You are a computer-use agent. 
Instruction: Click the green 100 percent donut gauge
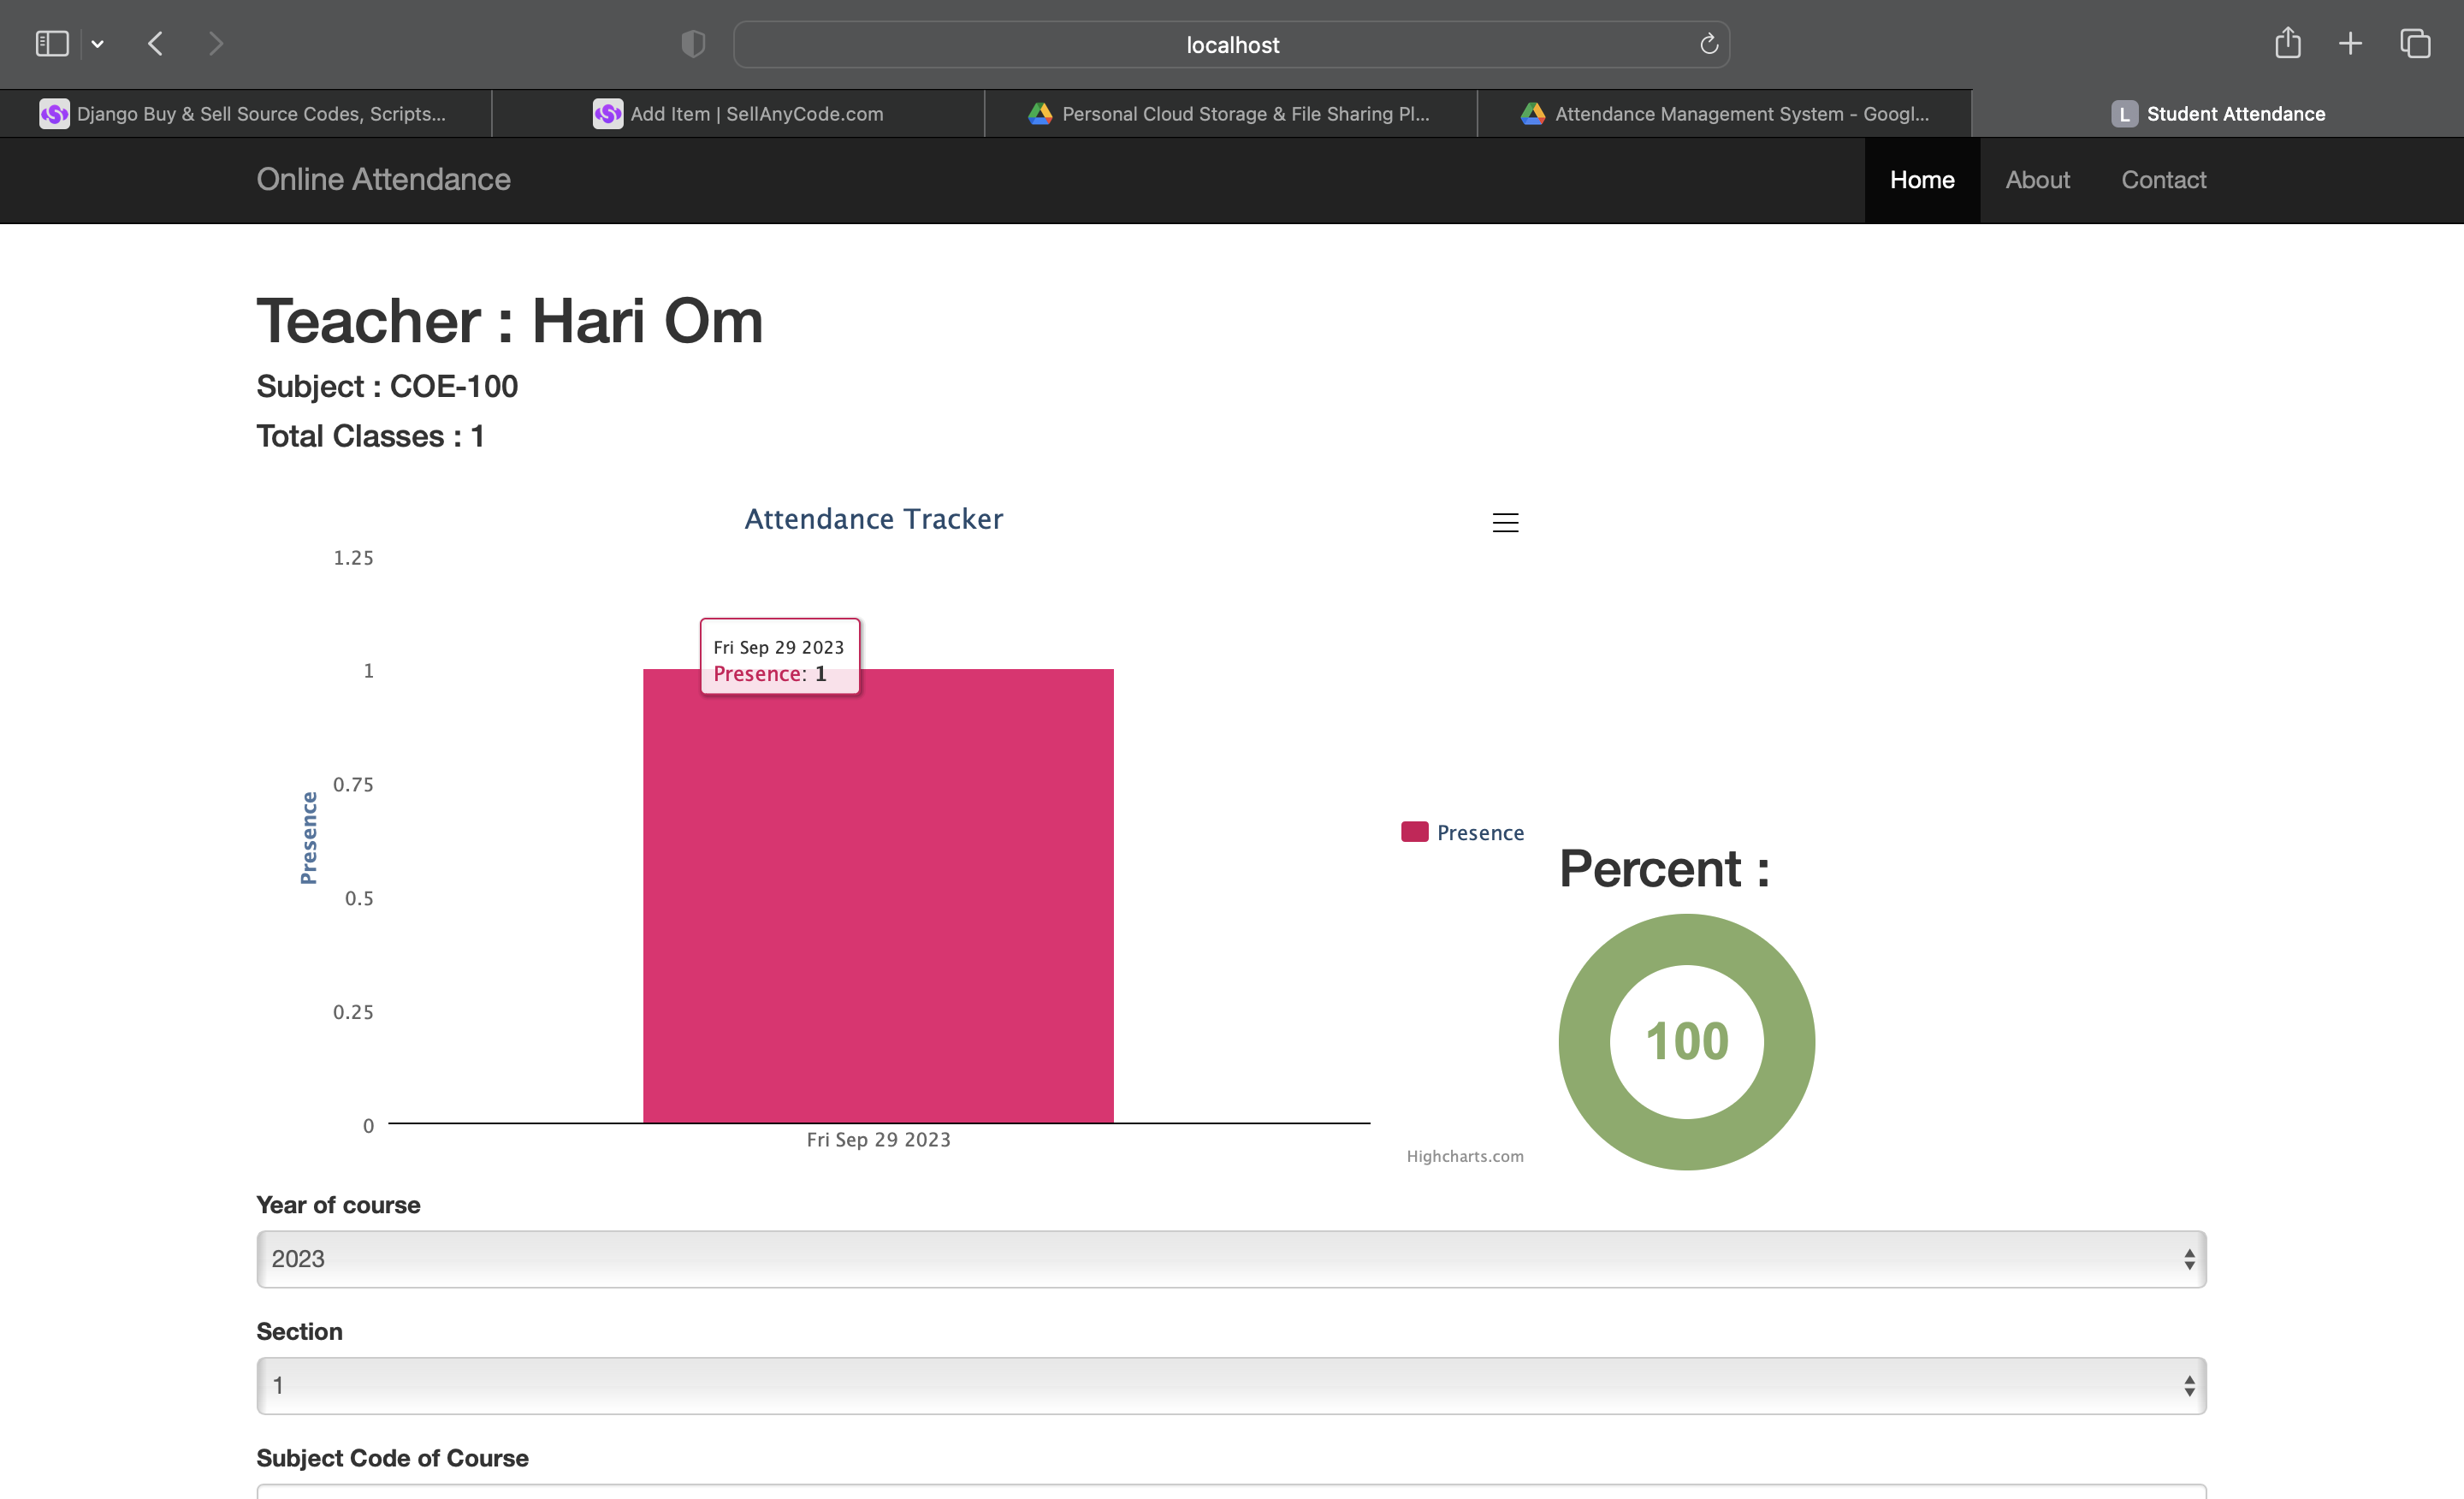click(1686, 1041)
